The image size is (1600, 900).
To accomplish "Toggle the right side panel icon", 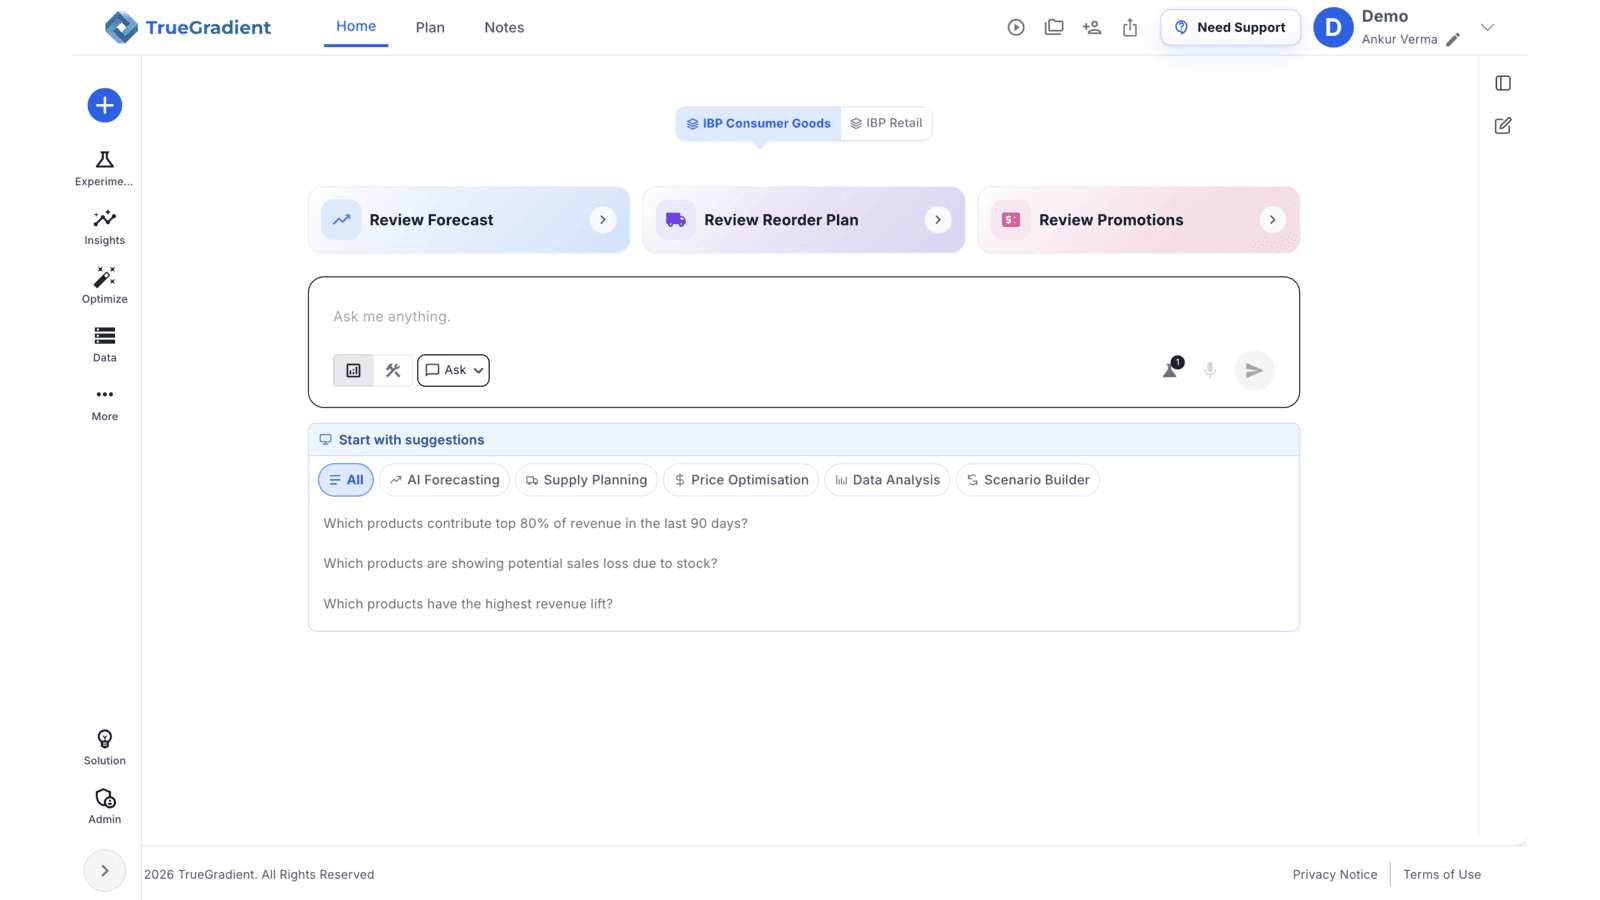I will click(1503, 83).
